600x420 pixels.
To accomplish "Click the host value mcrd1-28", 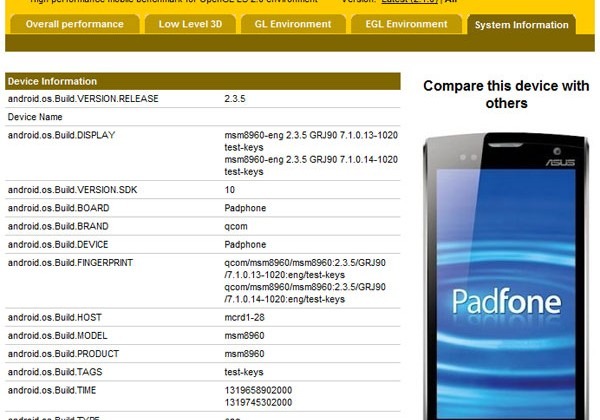I will 244,317.
